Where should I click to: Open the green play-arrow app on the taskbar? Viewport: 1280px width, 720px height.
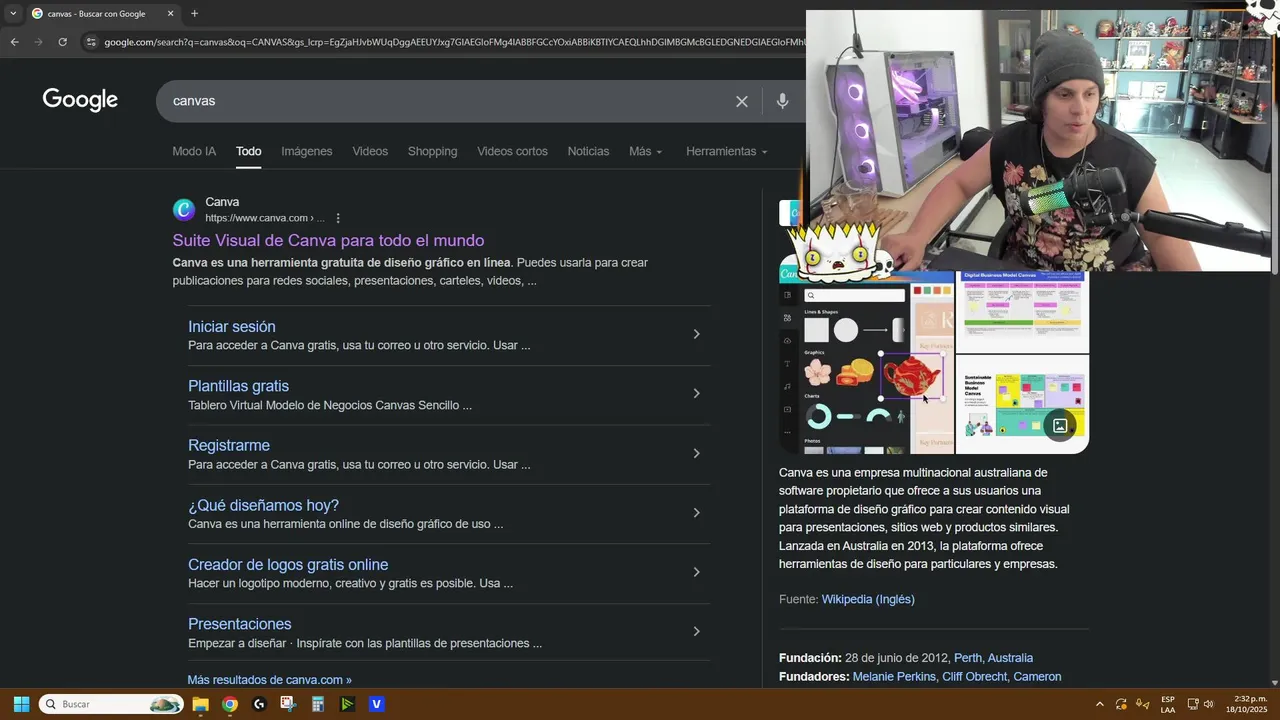[x=347, y=704]
